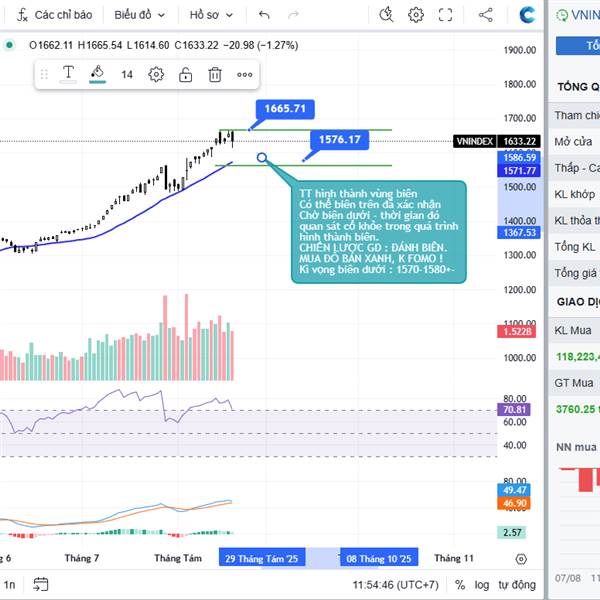
Task: Click the 46.90 indicator value label
Action: 514,503
